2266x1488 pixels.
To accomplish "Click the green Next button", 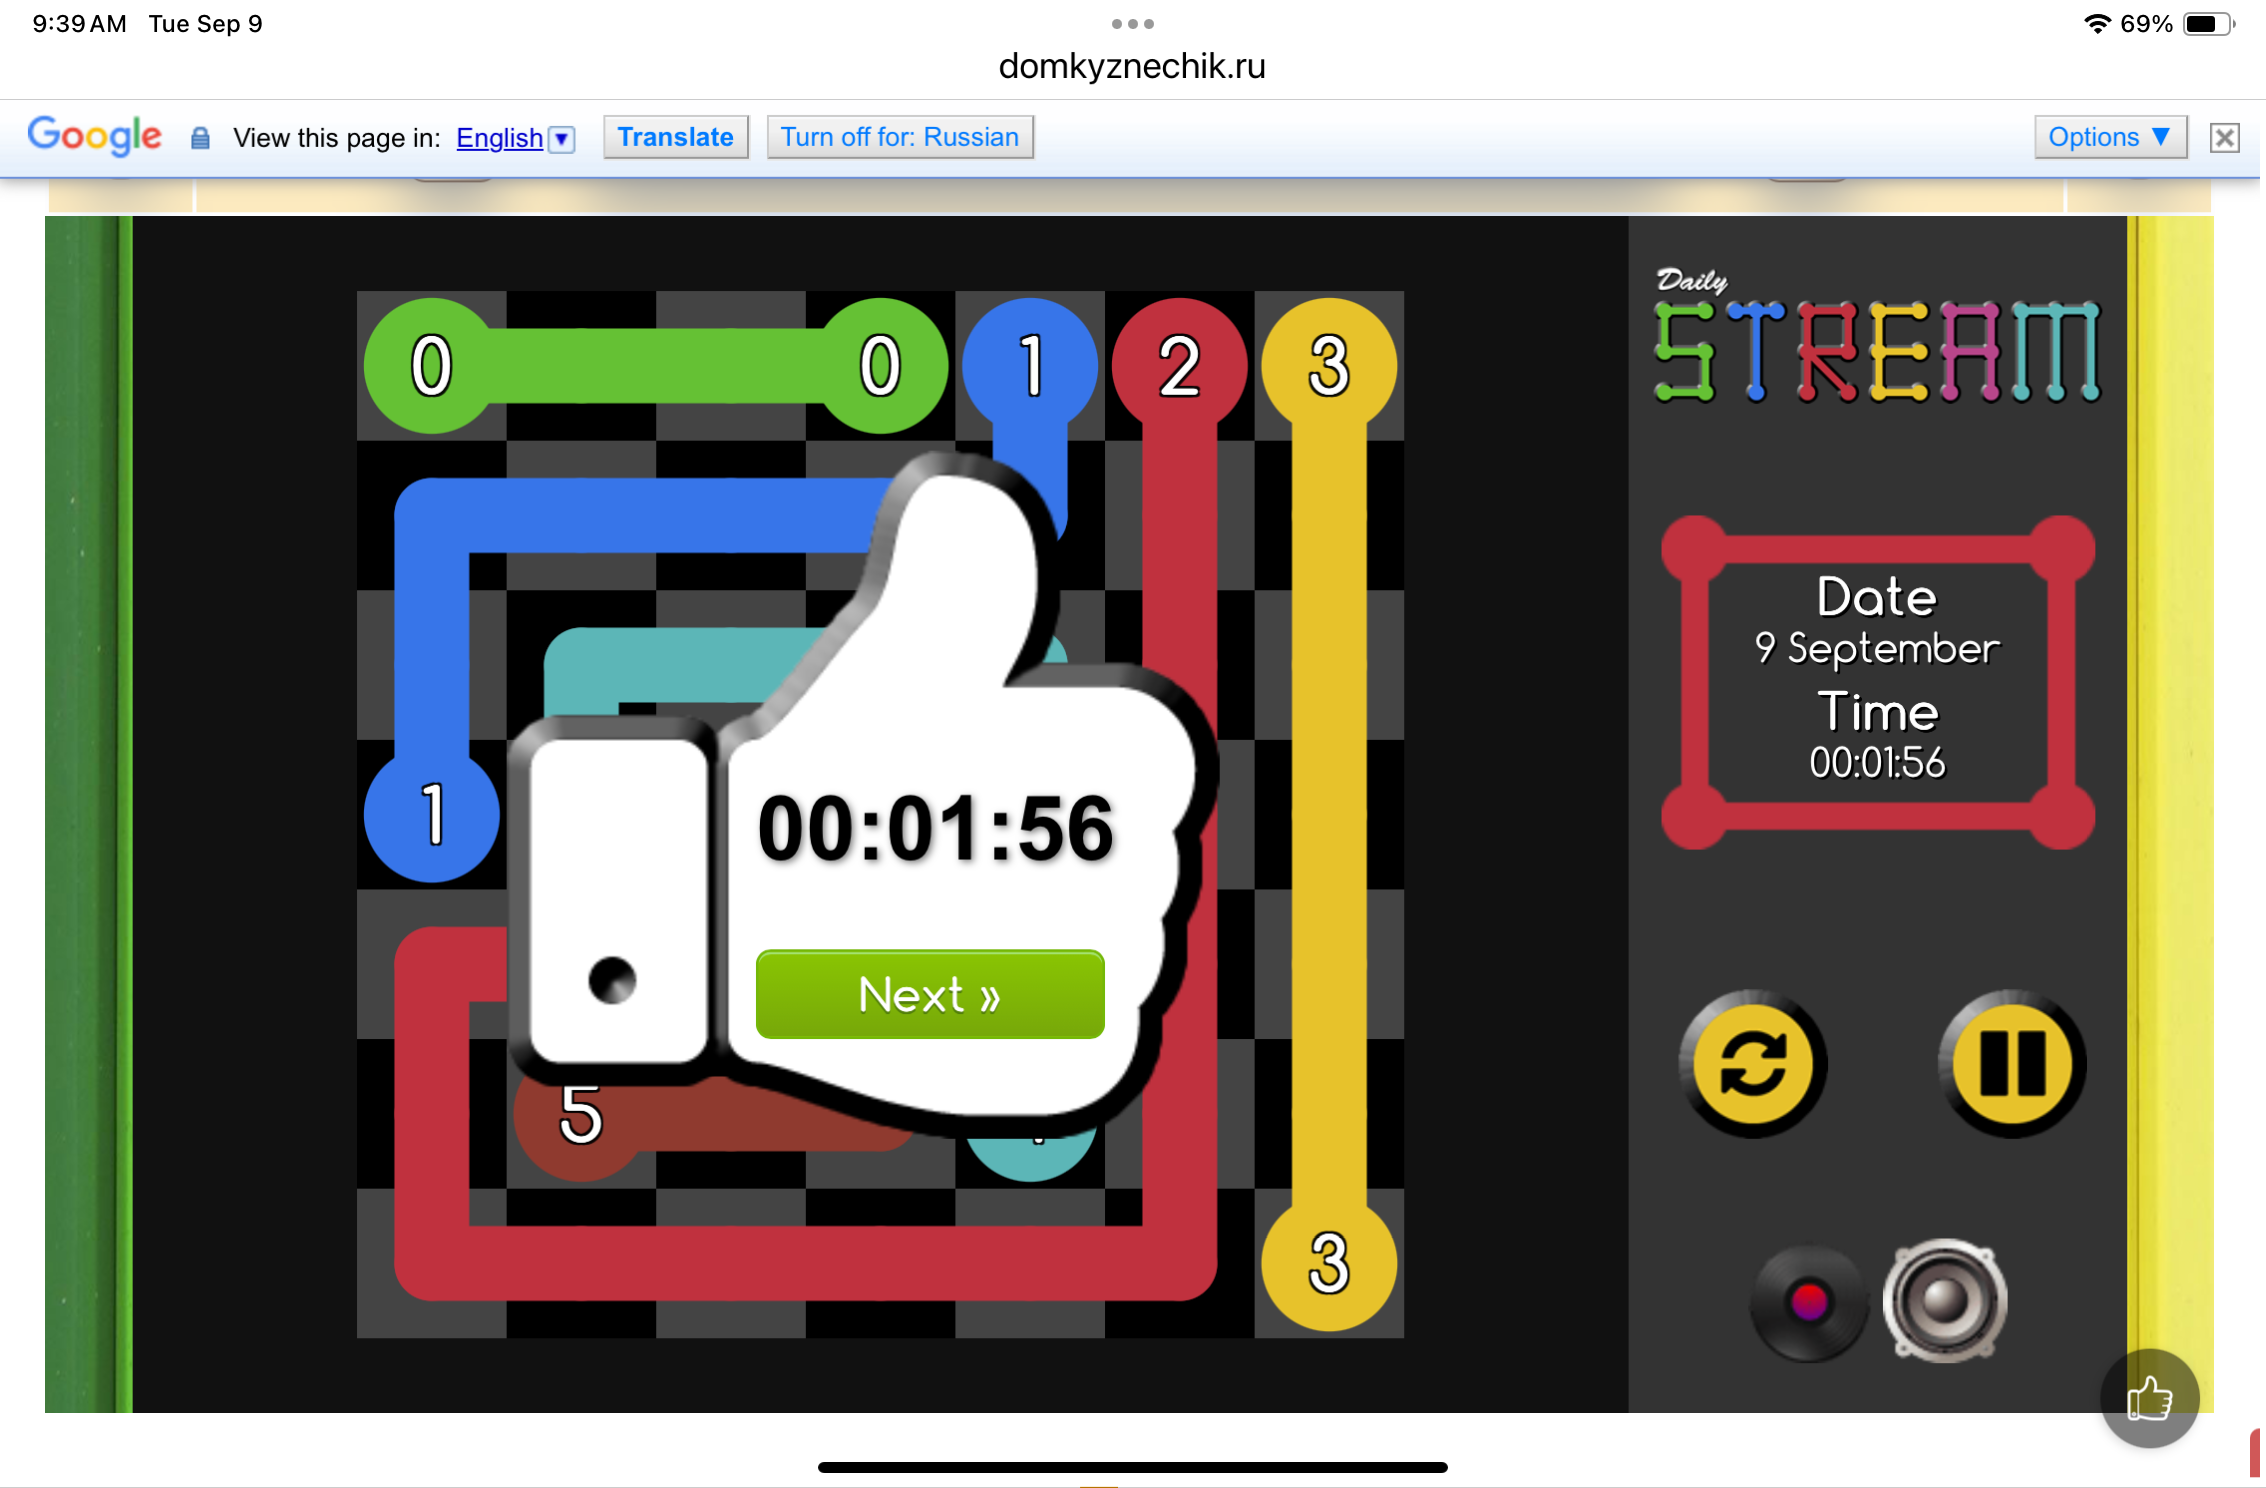I will coord(930,994).
